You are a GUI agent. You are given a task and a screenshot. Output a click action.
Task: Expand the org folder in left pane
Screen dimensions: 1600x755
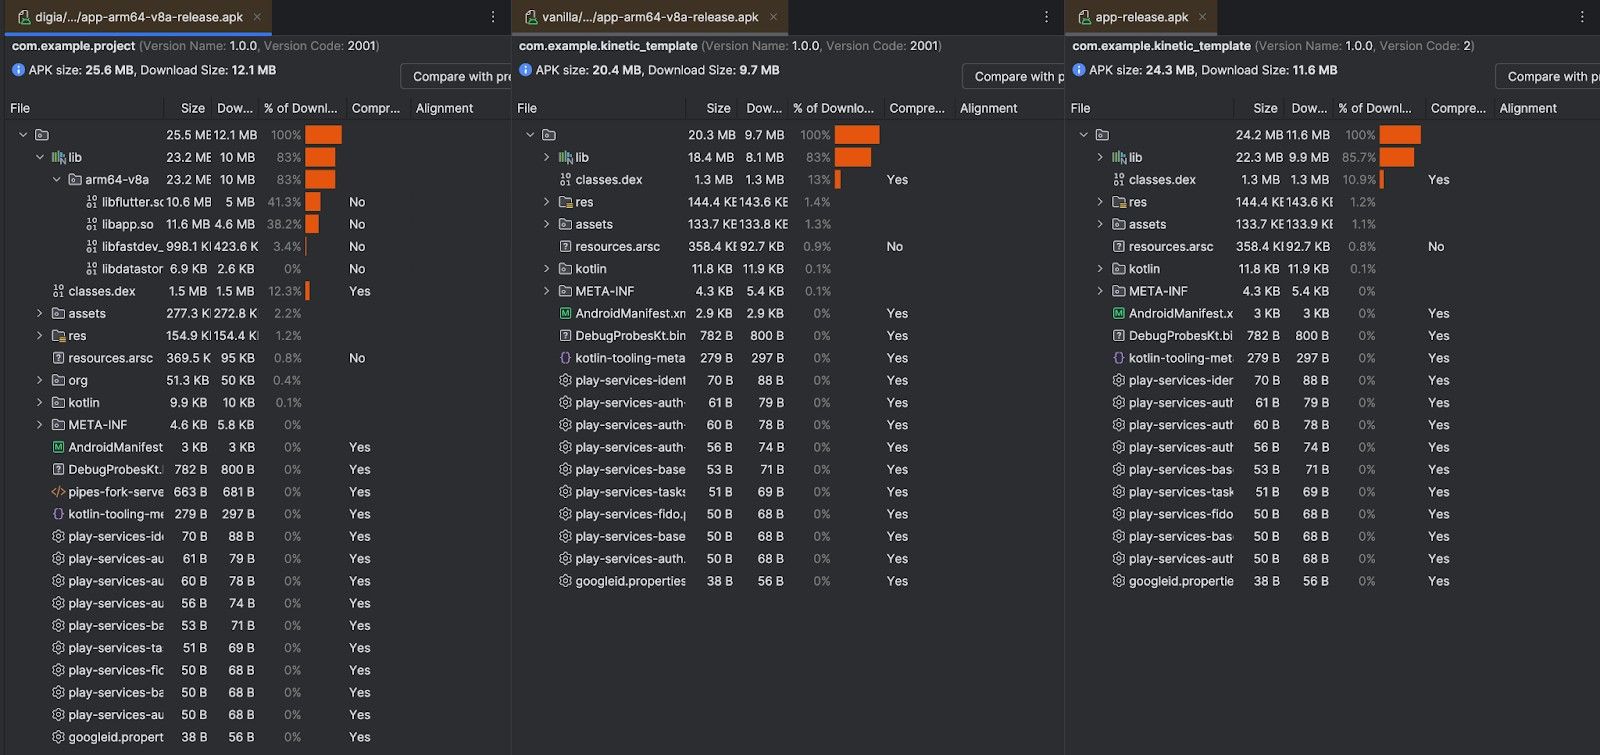coord(40,380)
